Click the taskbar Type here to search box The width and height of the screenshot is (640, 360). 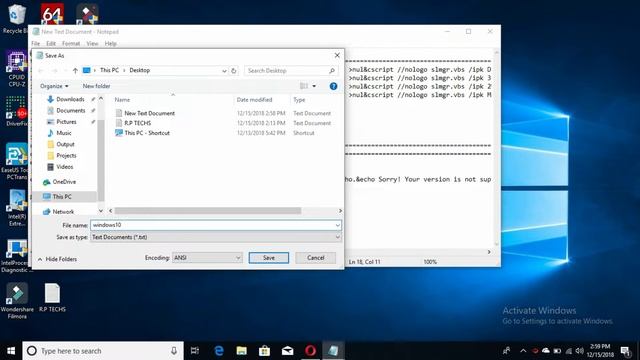[103, 351]
